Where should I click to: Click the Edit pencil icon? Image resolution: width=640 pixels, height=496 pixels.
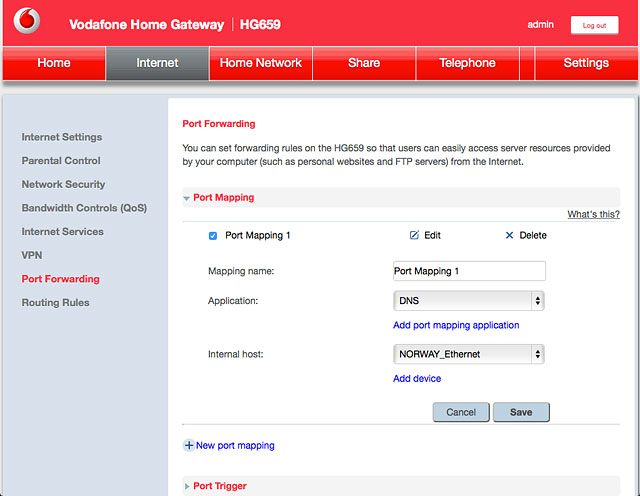(414, 235)
